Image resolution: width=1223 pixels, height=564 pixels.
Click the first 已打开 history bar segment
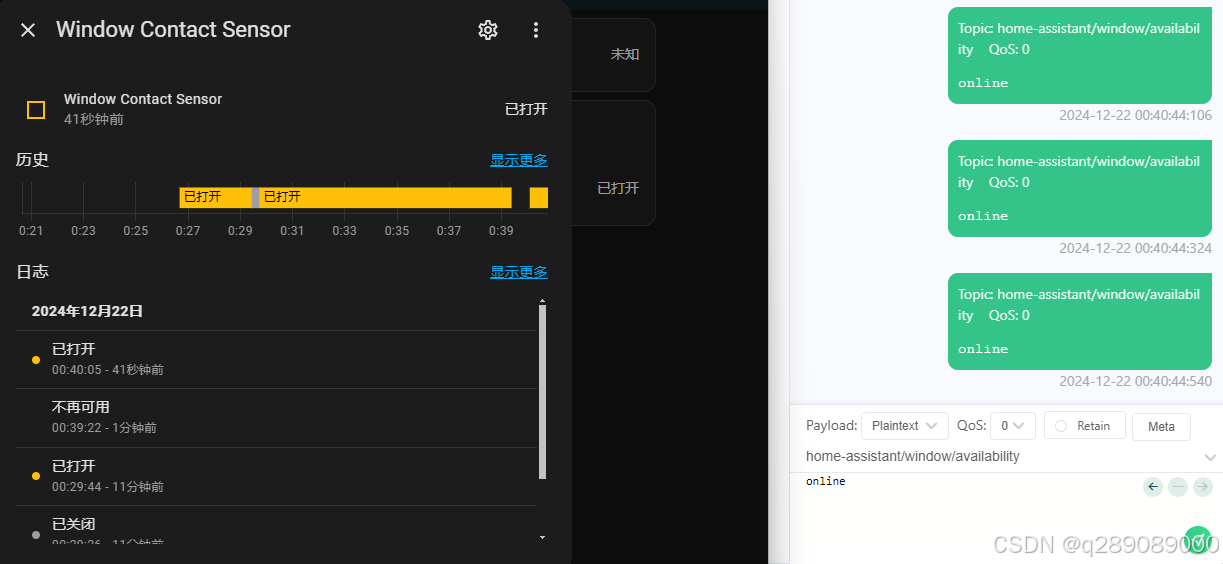tap(215, 197)
